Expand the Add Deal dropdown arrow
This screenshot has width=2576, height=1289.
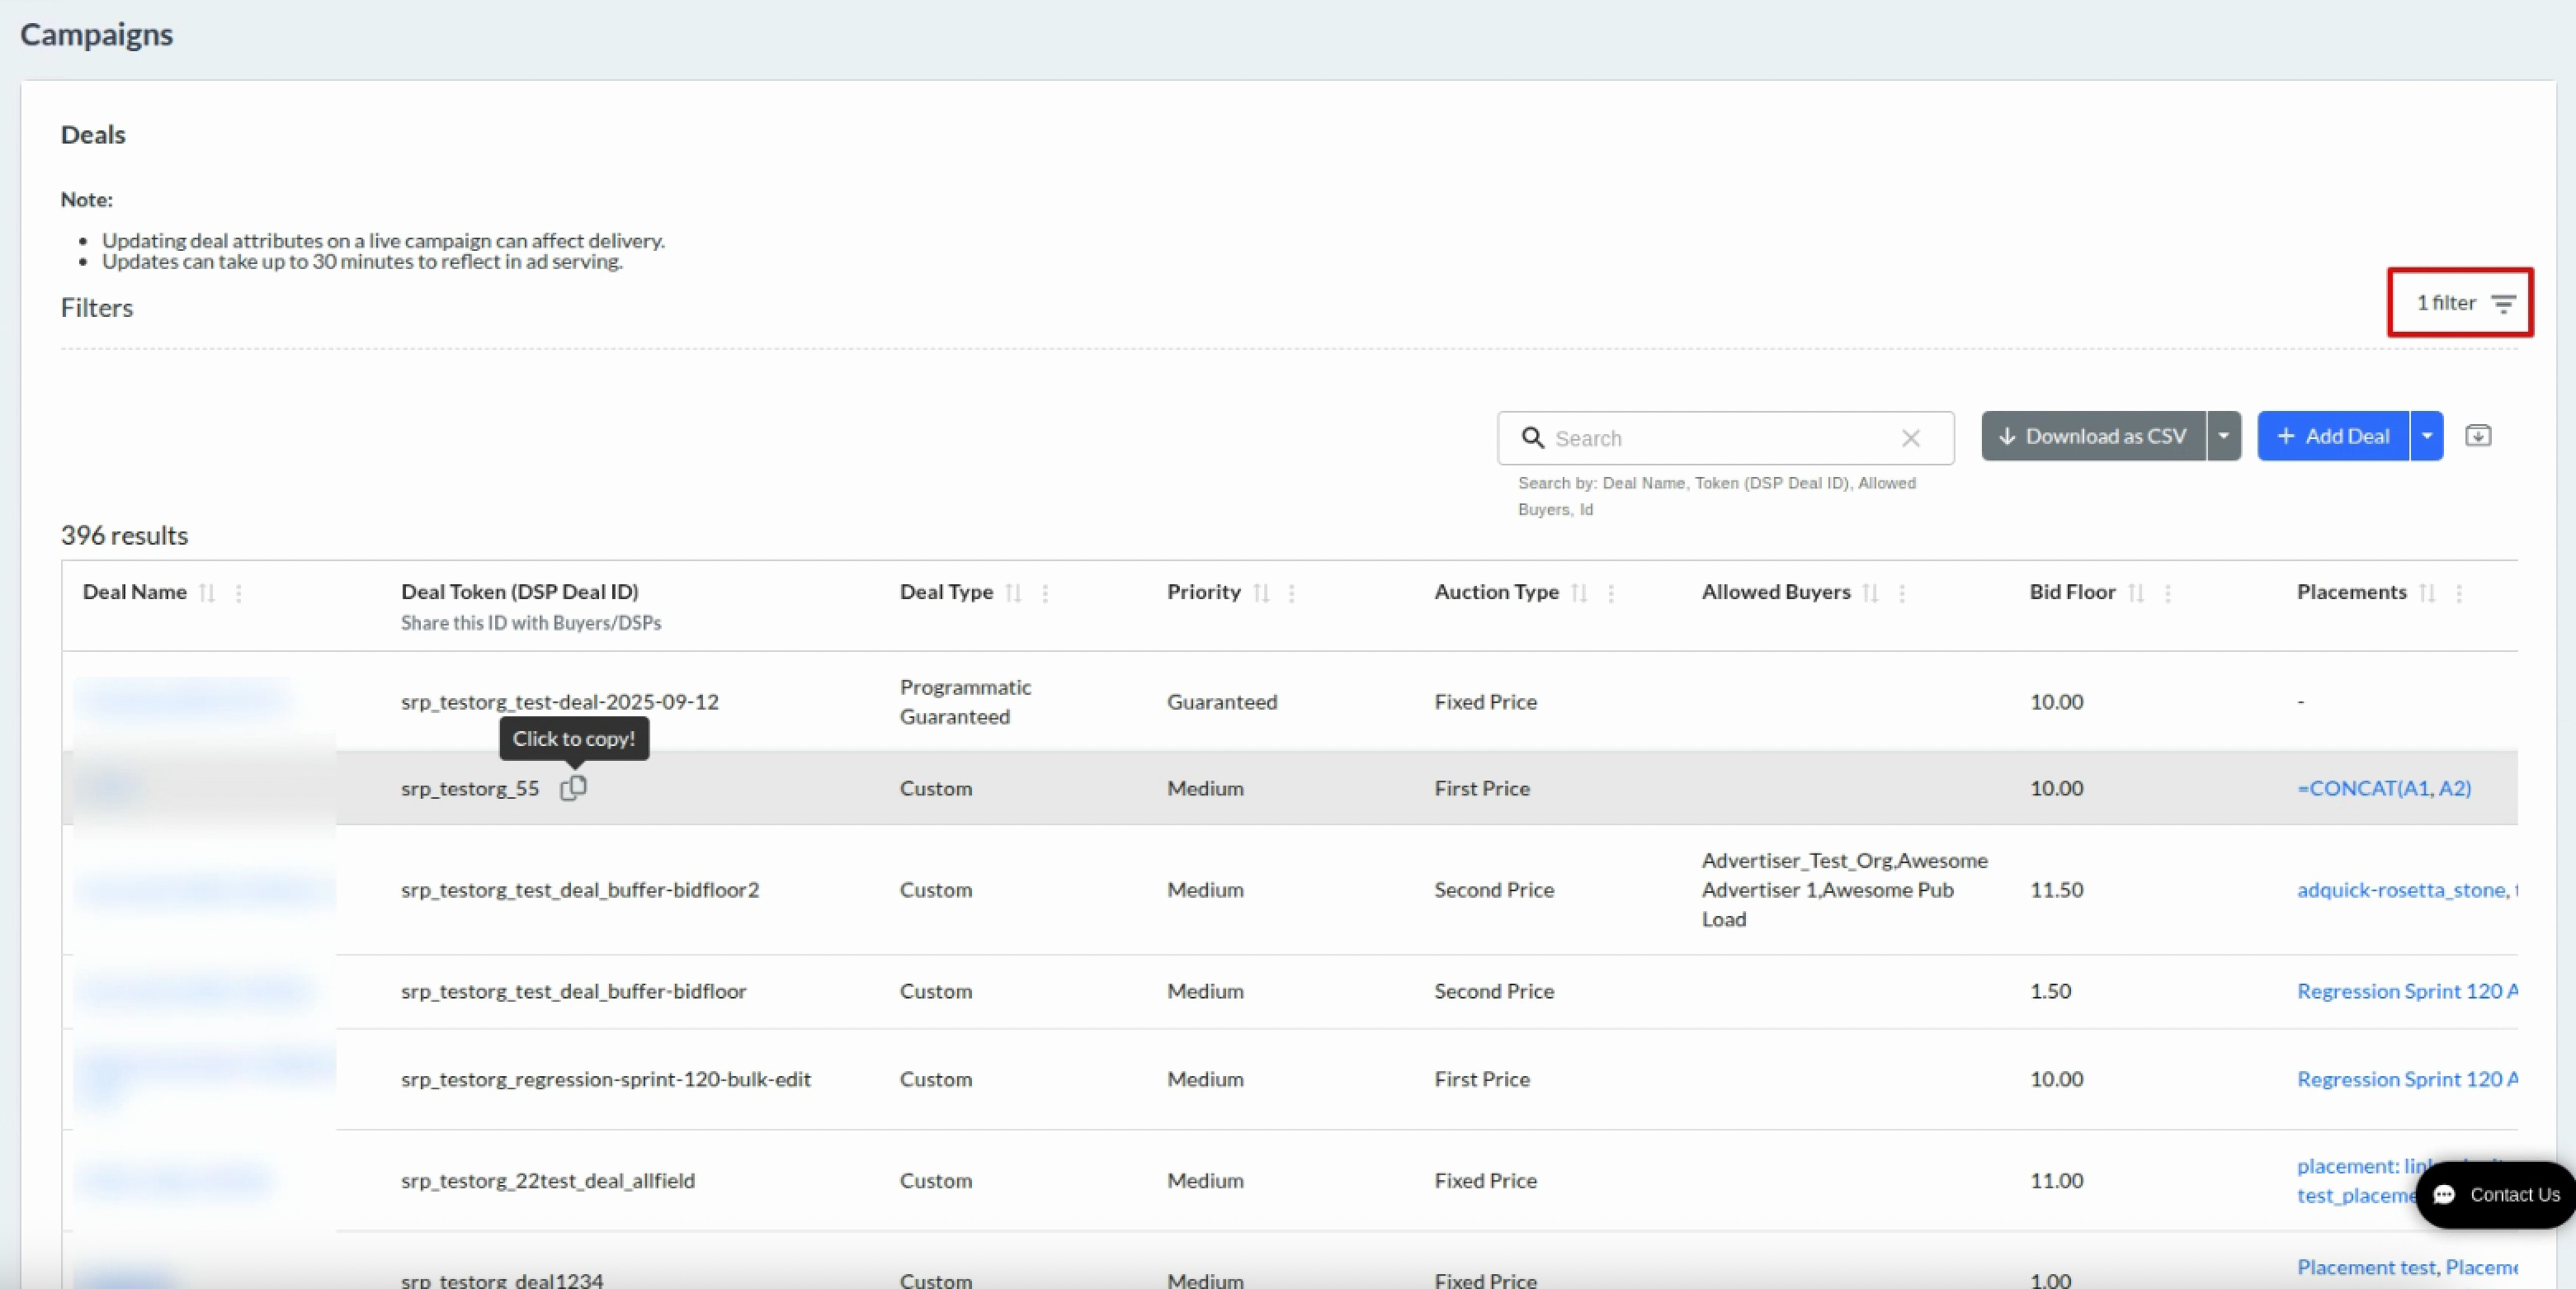pyautogui.click(x=2426, y=436)
